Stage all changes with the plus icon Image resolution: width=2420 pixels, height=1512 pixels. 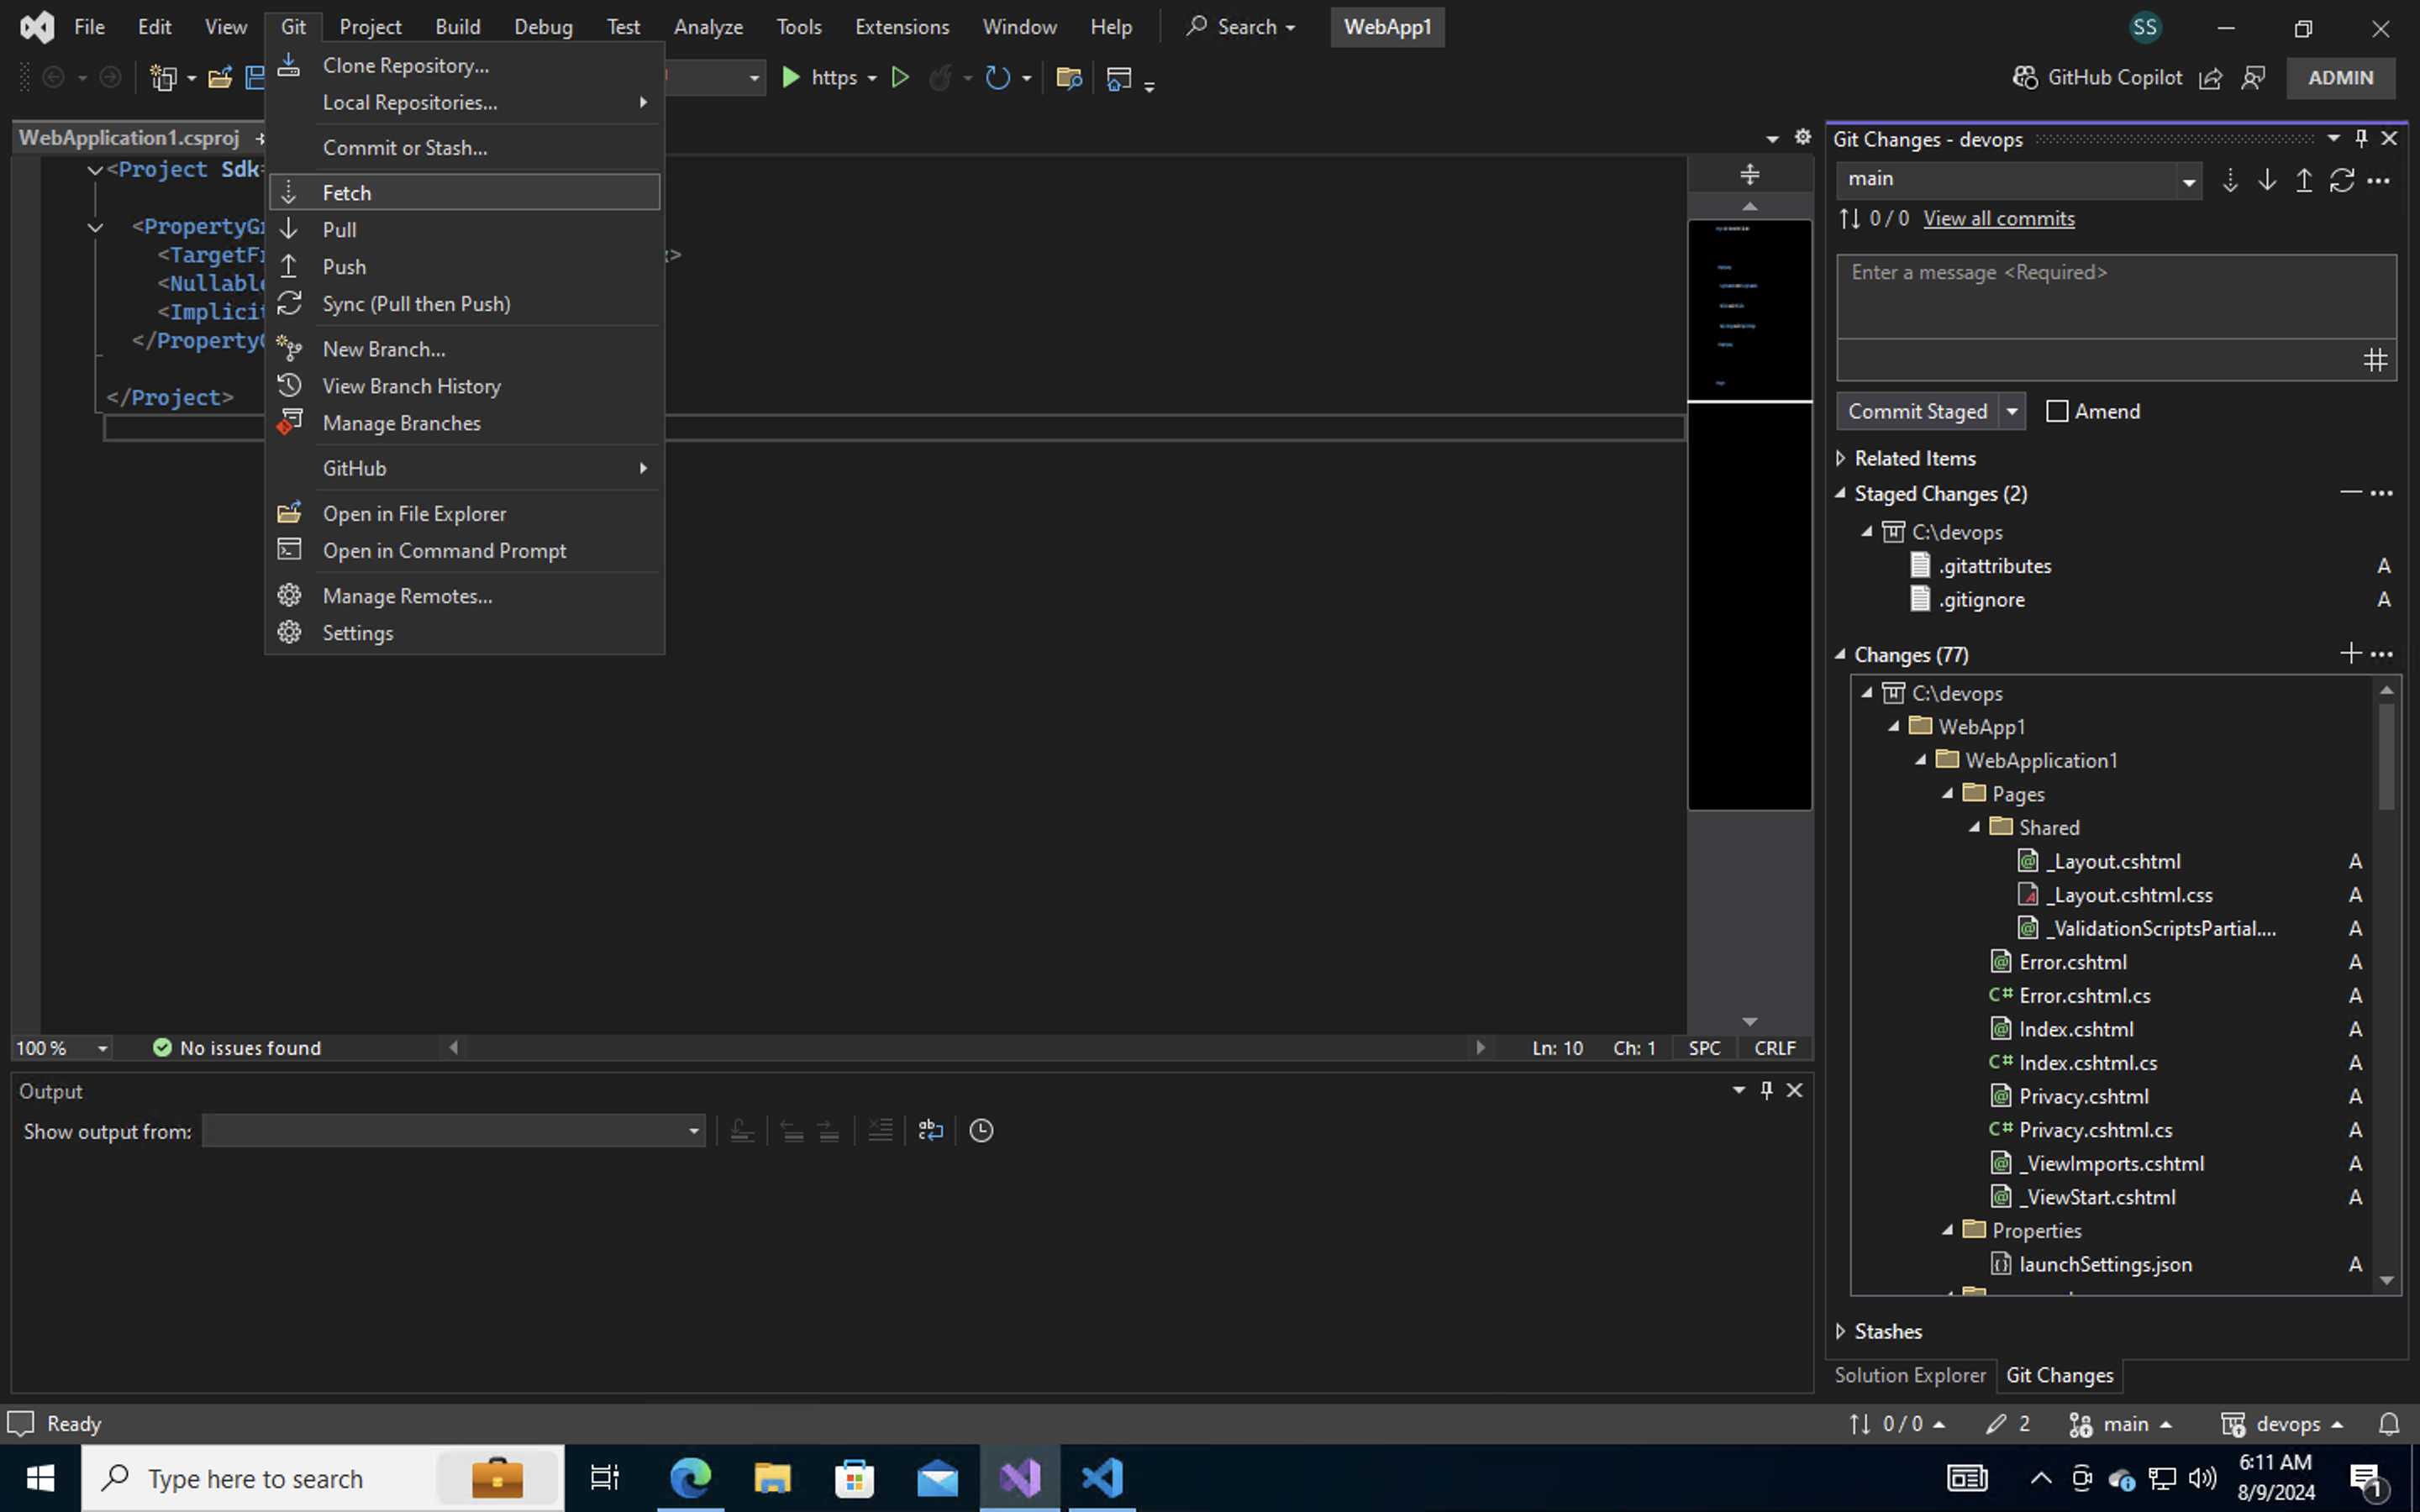(x=2350, y=654)
